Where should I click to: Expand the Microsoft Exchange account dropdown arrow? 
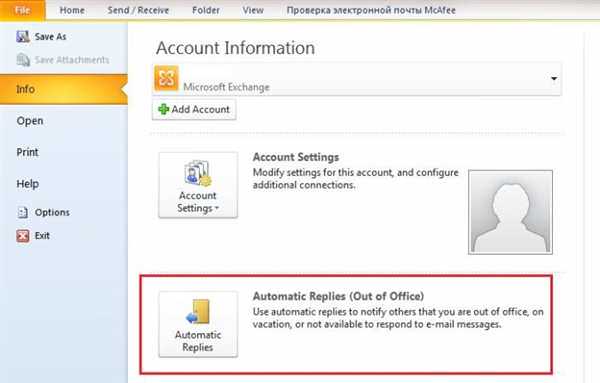pos(554,79)
